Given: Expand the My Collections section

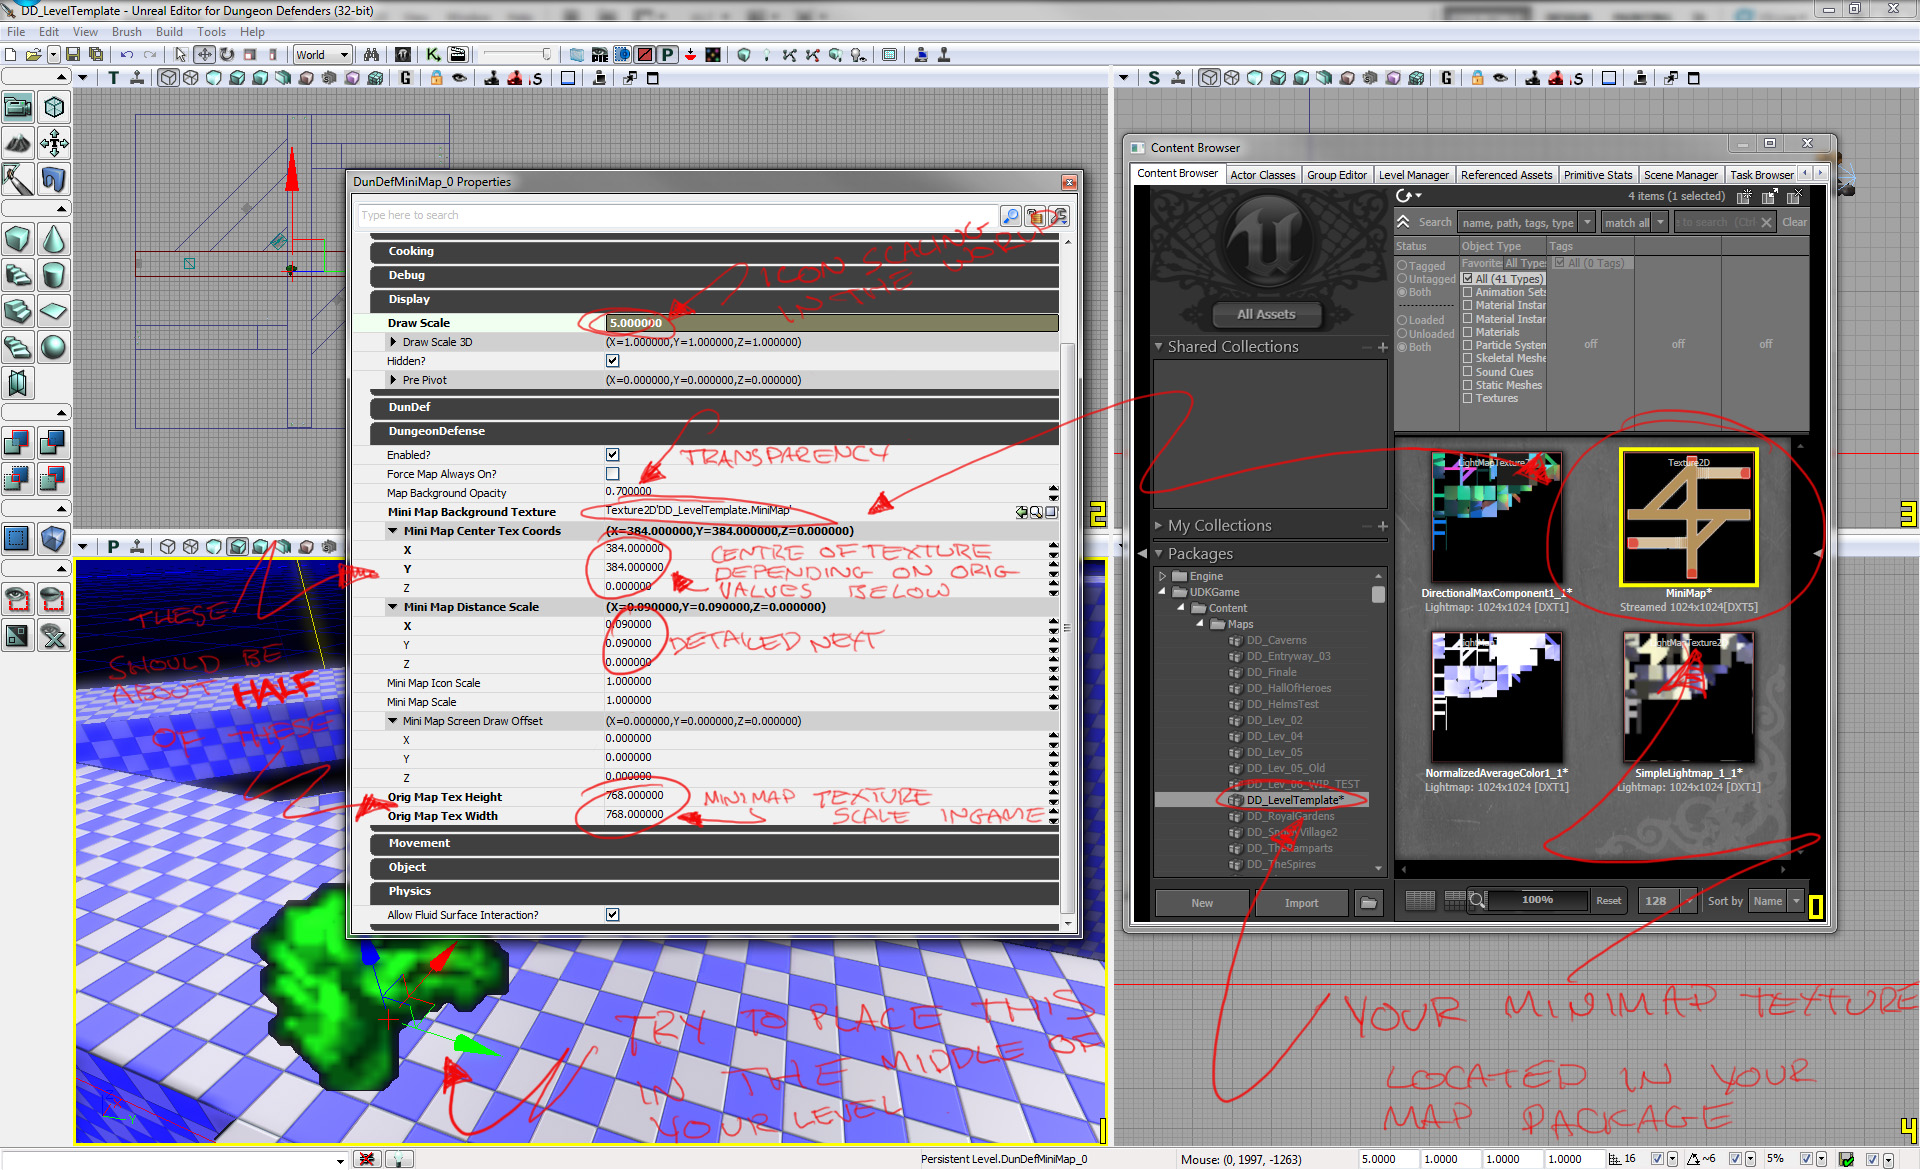Looking at the screenshot, I should click(x=1159, y=526).
